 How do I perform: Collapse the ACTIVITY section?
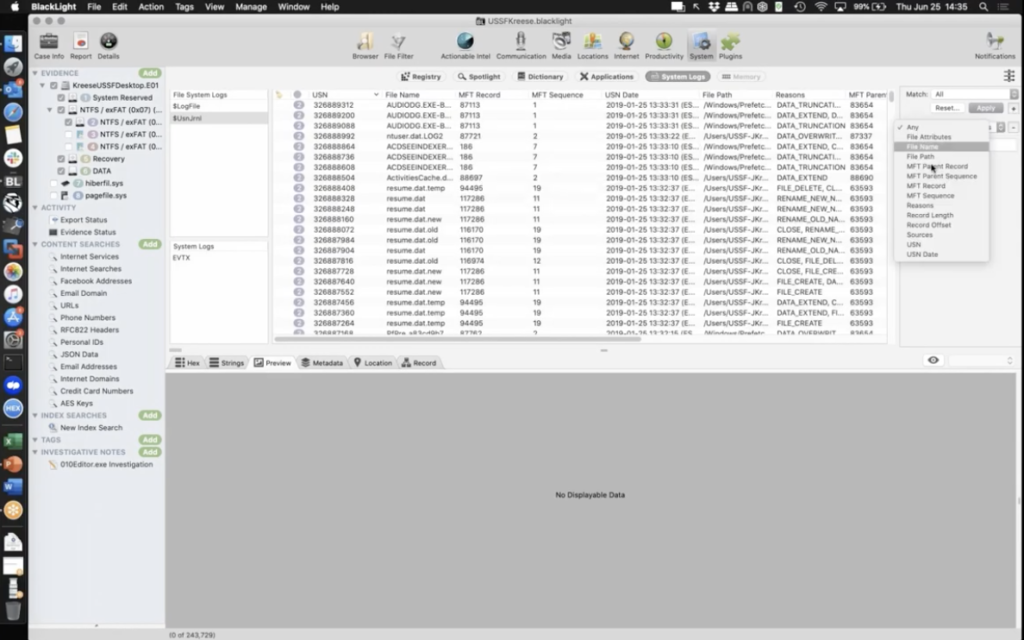(35, 208)
